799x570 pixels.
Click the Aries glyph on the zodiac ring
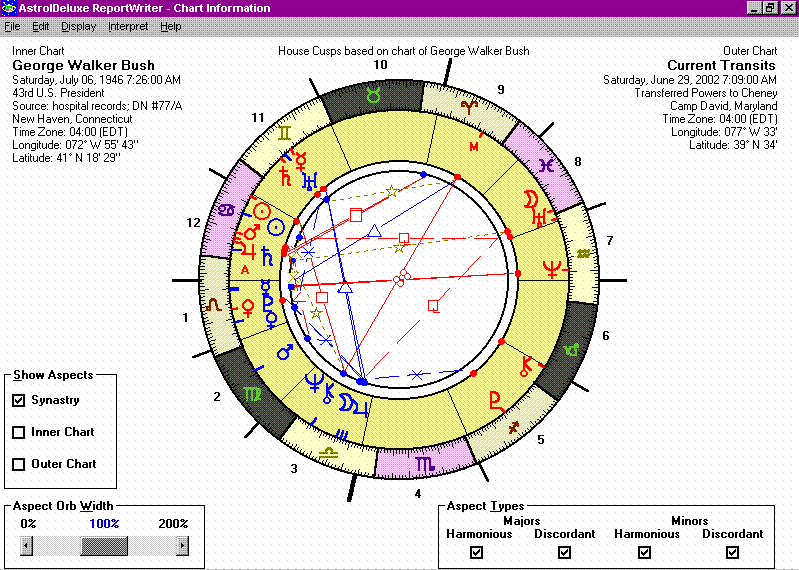pos(469,107)
